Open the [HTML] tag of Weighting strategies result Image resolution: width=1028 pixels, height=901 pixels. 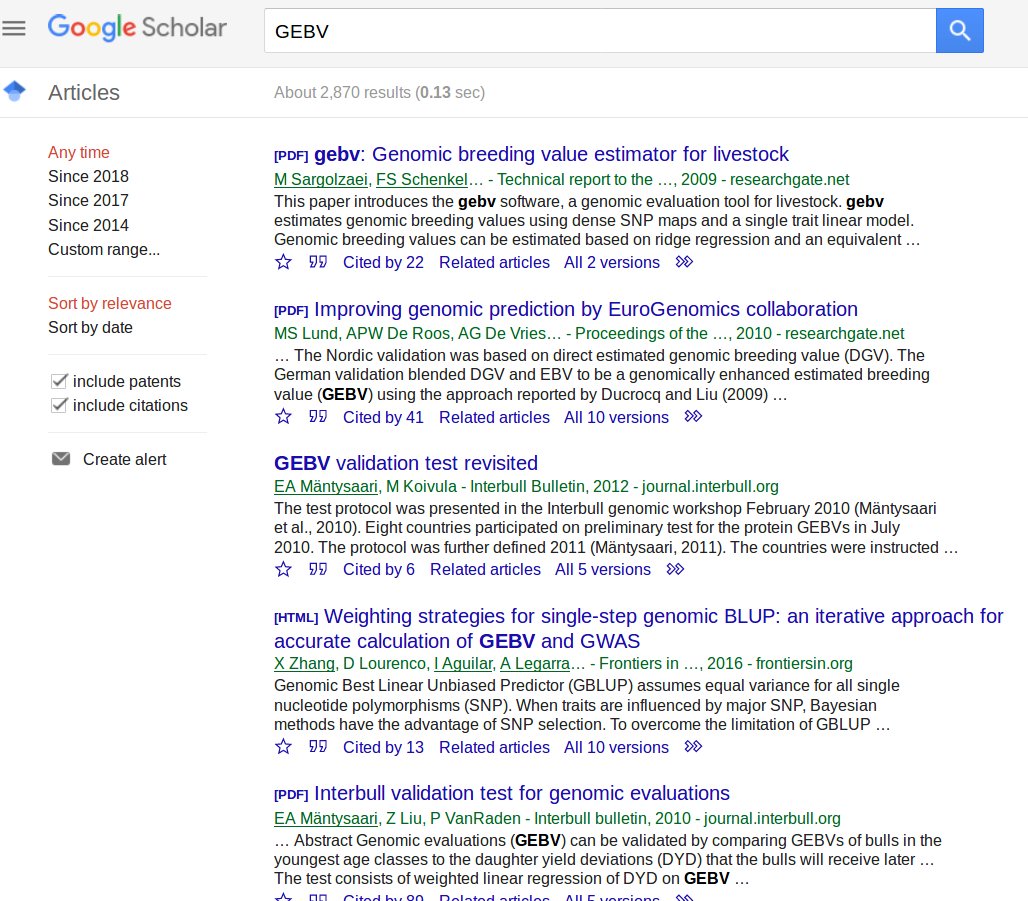tap(296, 618)
